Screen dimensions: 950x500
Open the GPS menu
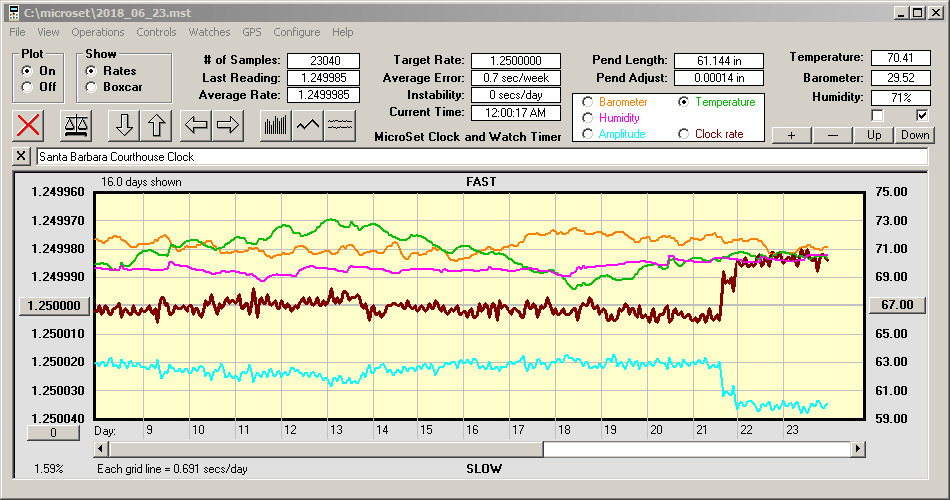(x=252, y=32)
